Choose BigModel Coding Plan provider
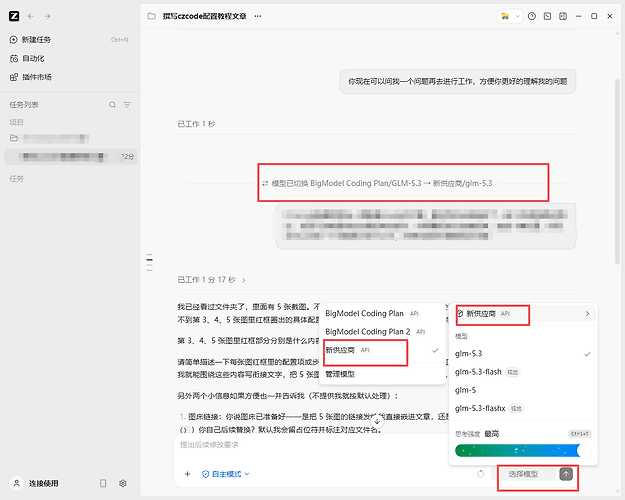 (382, 313)
